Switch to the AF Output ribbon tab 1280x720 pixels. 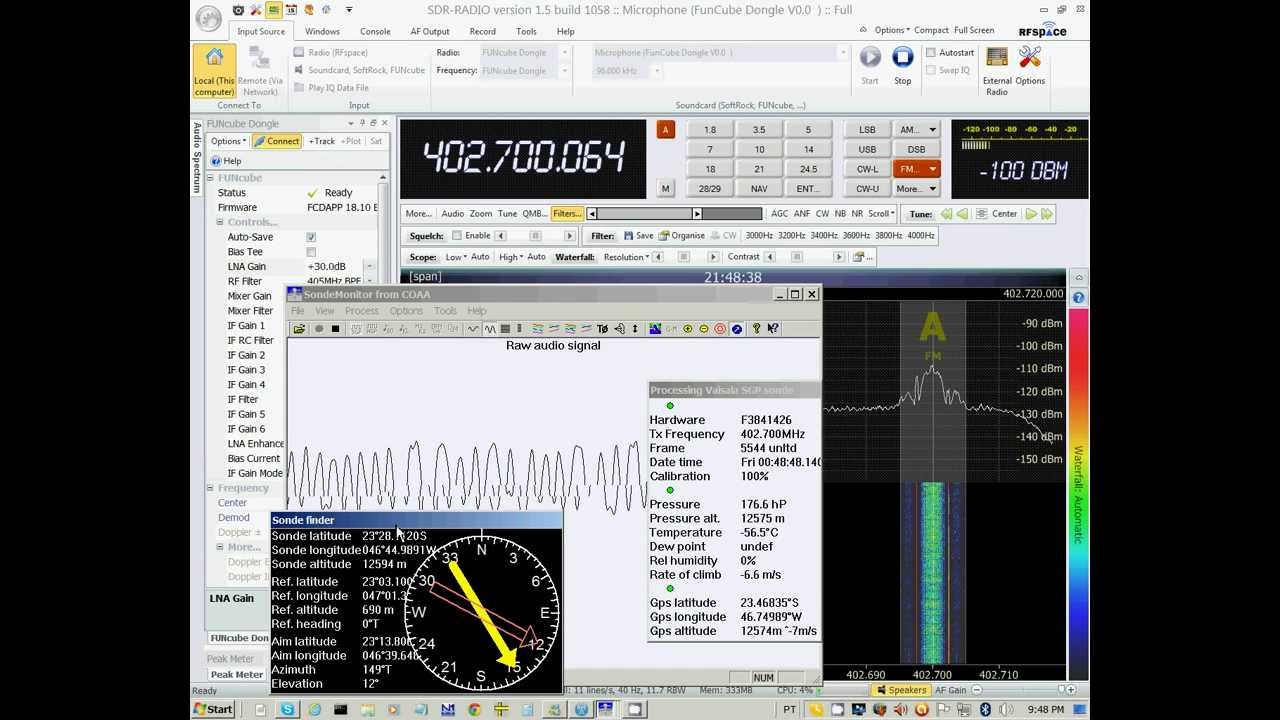pos(429,31)
